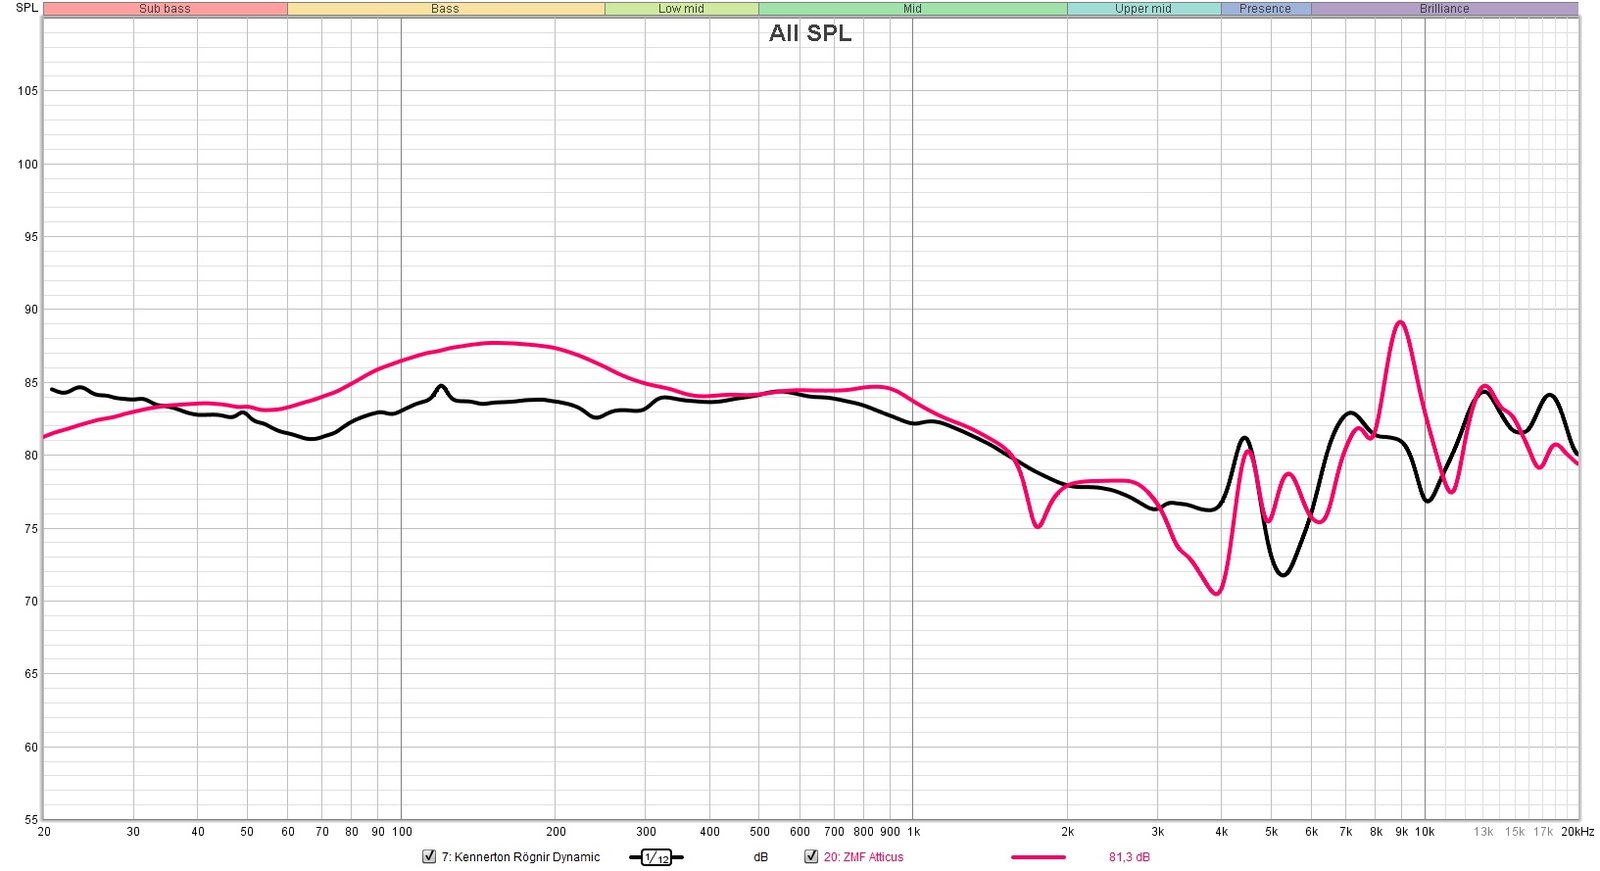Uncheck the Kennerton Rögnir Dynamic trace checkbox
Image resolution: width=1600 pixels, height=871 pixels.
[429, 857]
